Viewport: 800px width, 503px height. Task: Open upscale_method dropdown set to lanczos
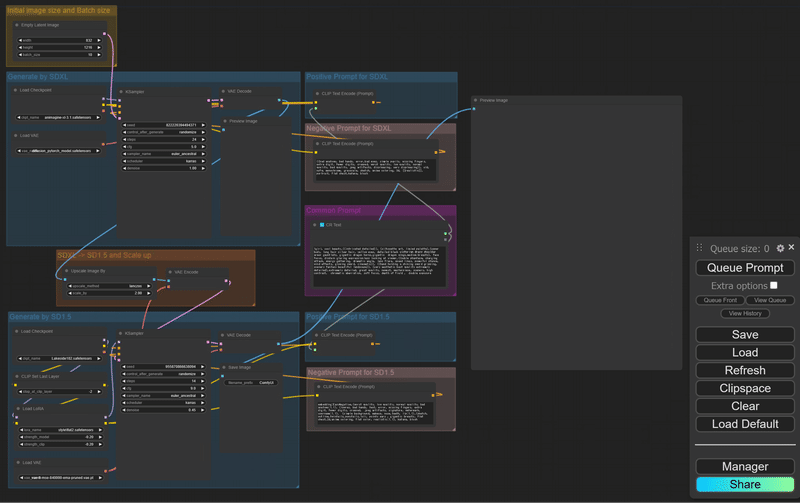pyautogui.click(x=110, y=286)
